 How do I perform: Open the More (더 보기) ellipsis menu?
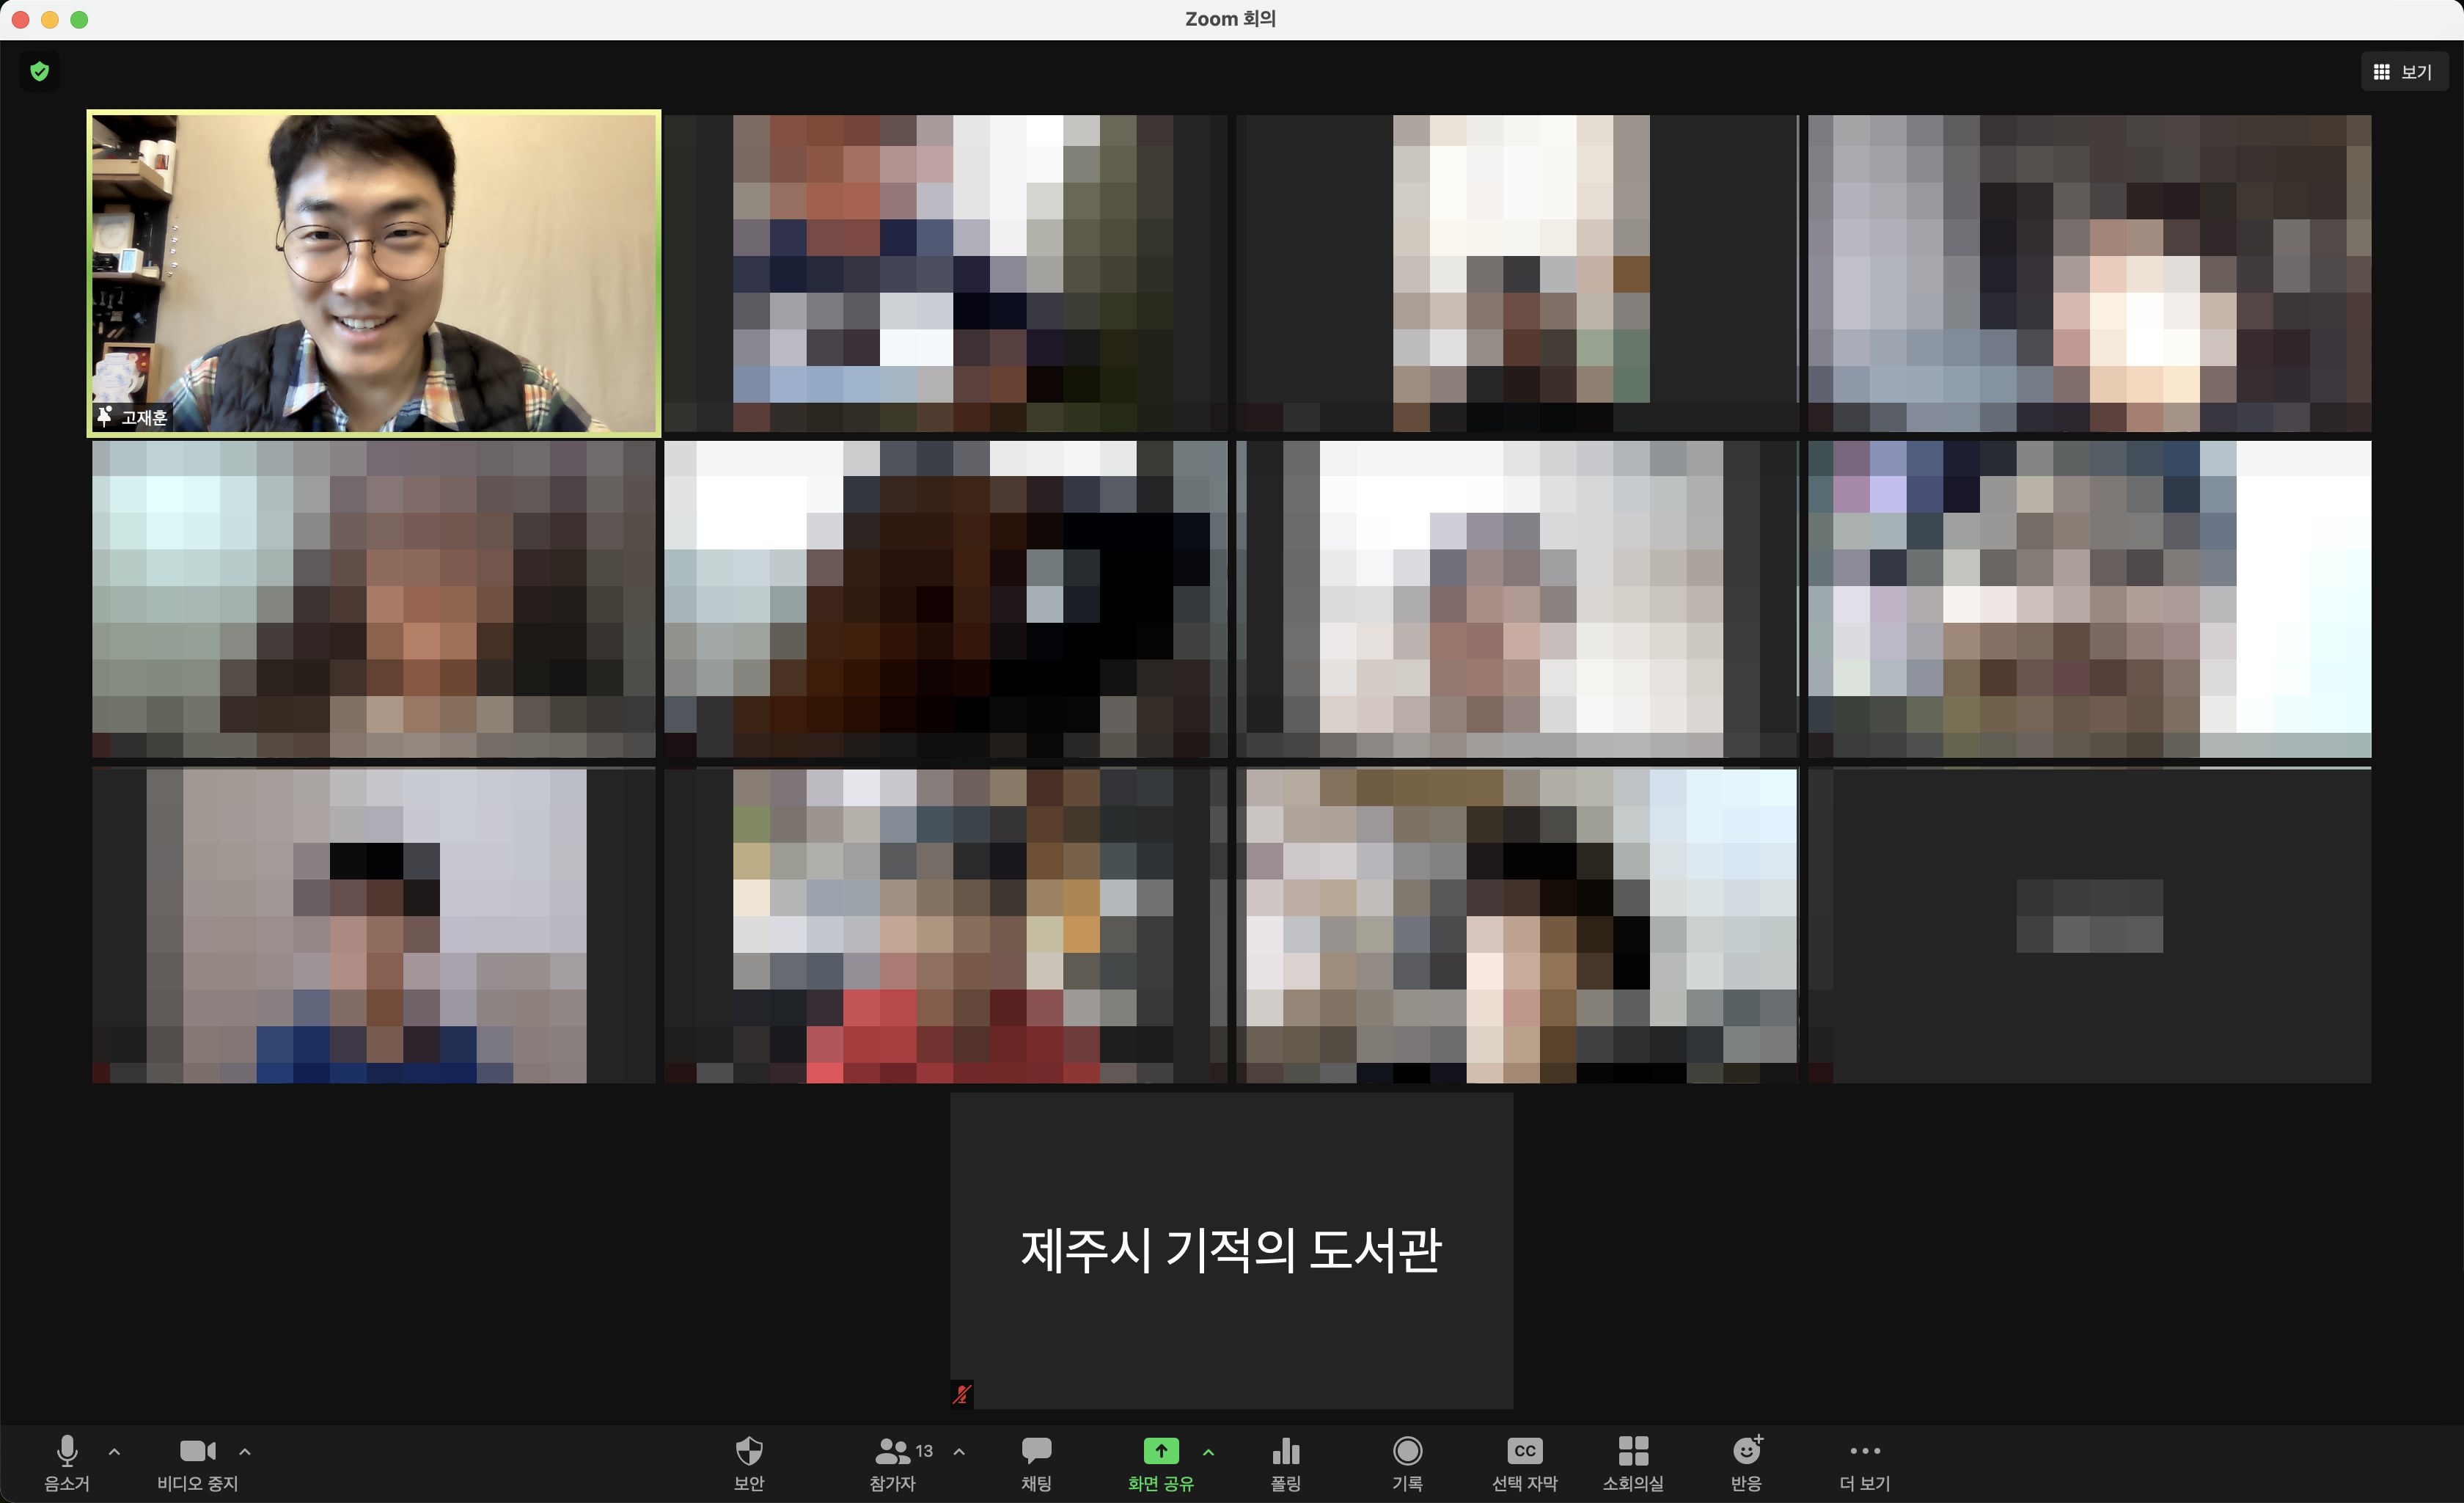click(1864, 1451)
